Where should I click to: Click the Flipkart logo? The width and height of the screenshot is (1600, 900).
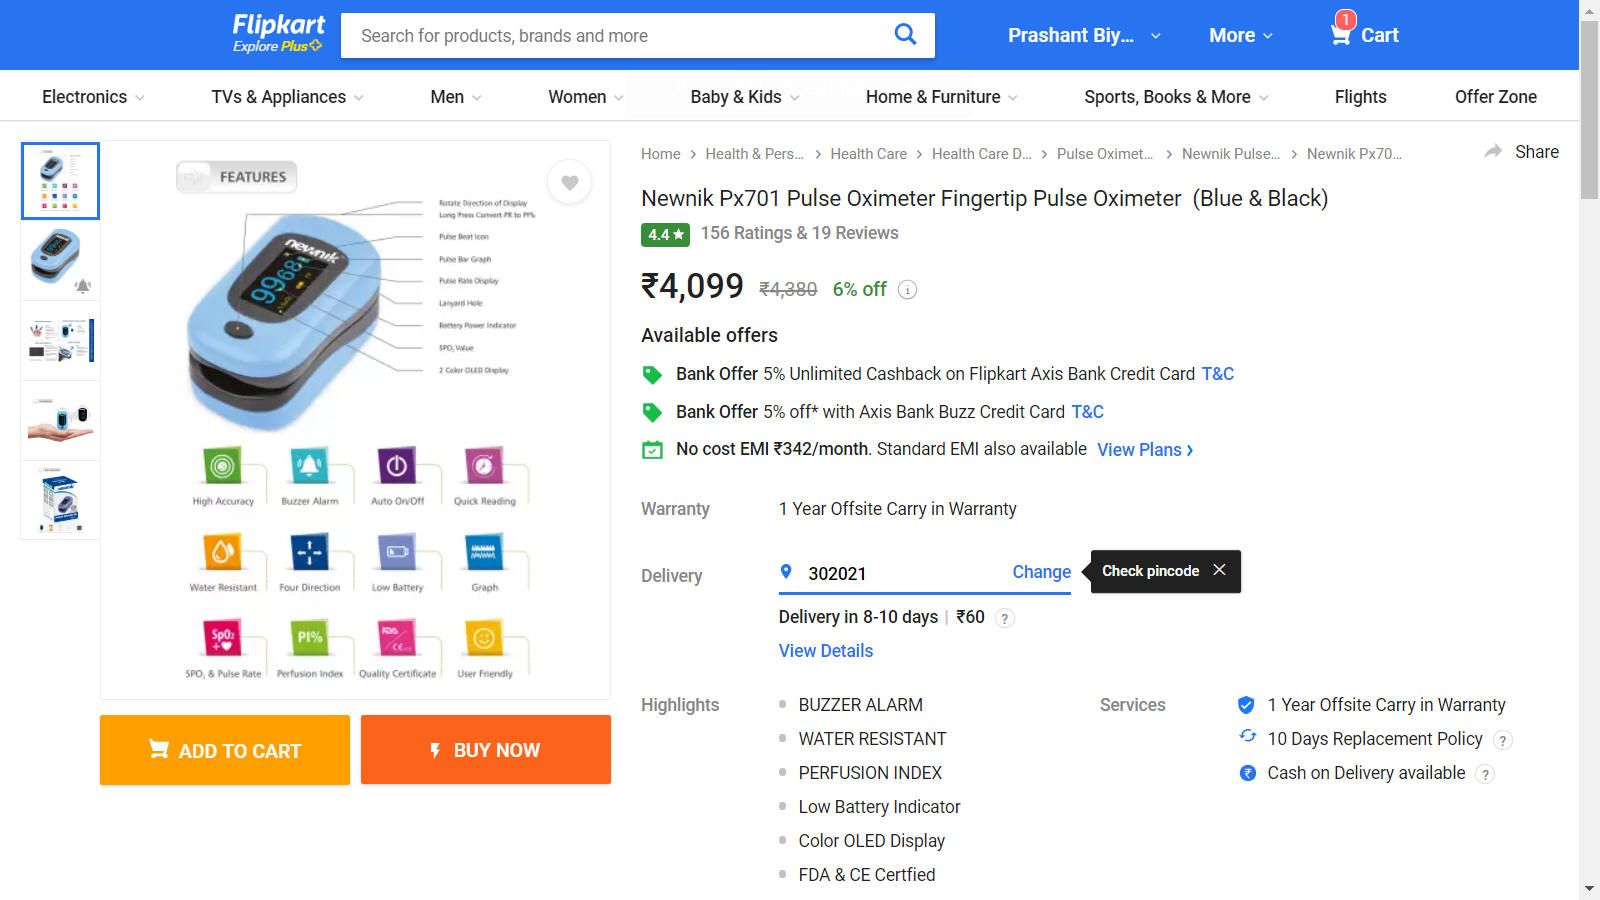tap(278, 27)
